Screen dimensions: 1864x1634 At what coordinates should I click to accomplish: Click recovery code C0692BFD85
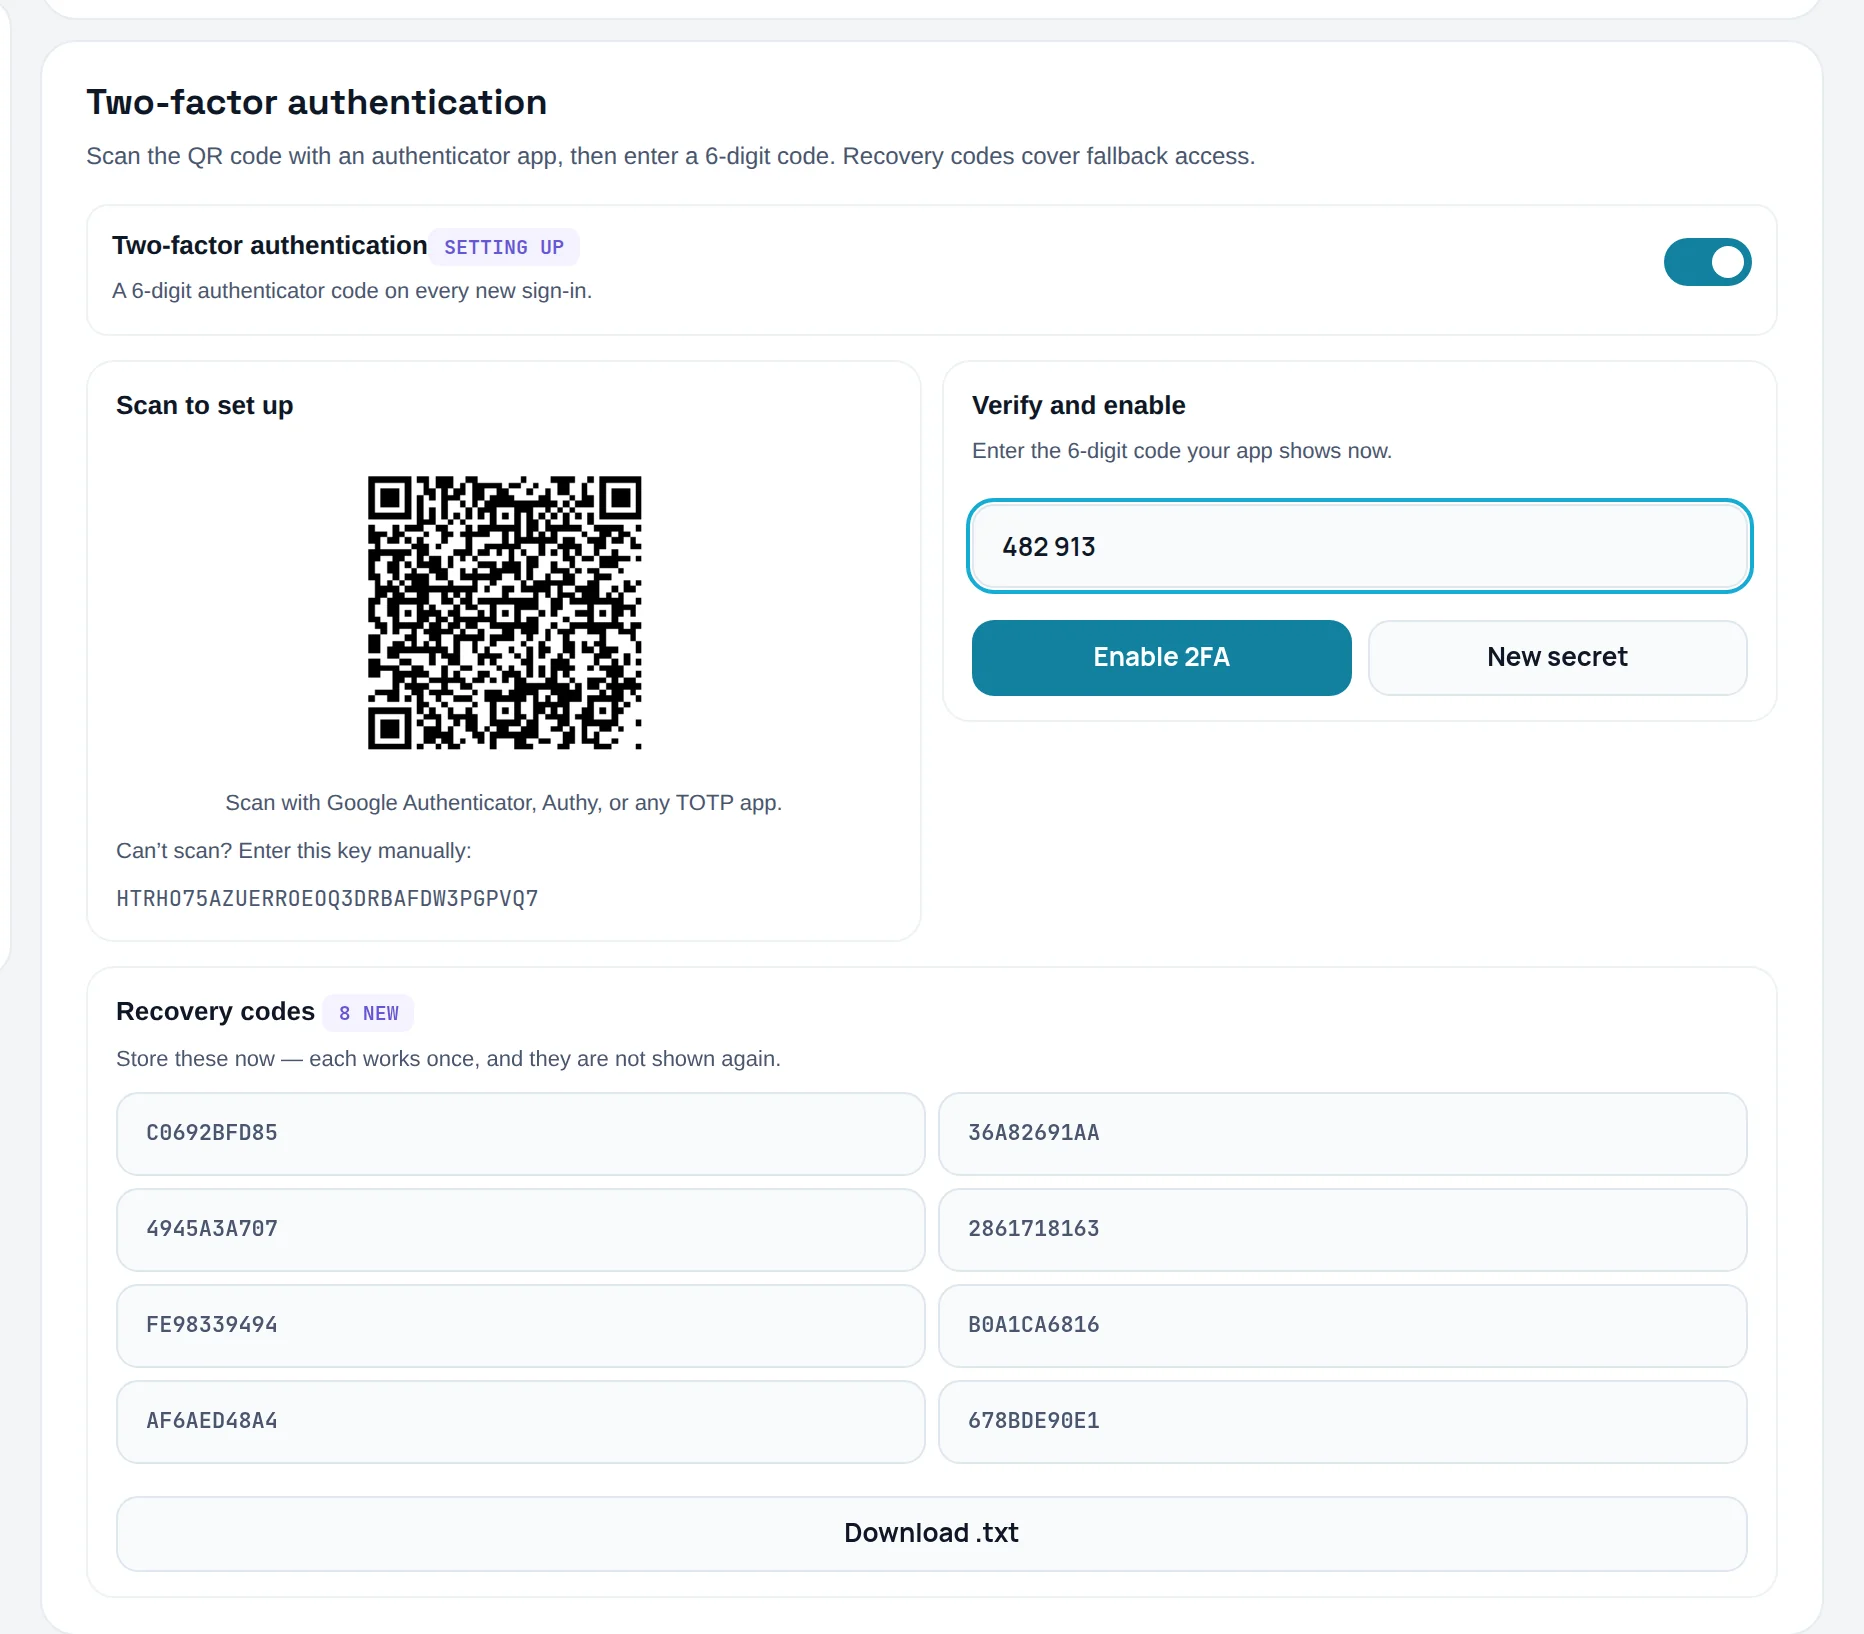click(520, 1133)
